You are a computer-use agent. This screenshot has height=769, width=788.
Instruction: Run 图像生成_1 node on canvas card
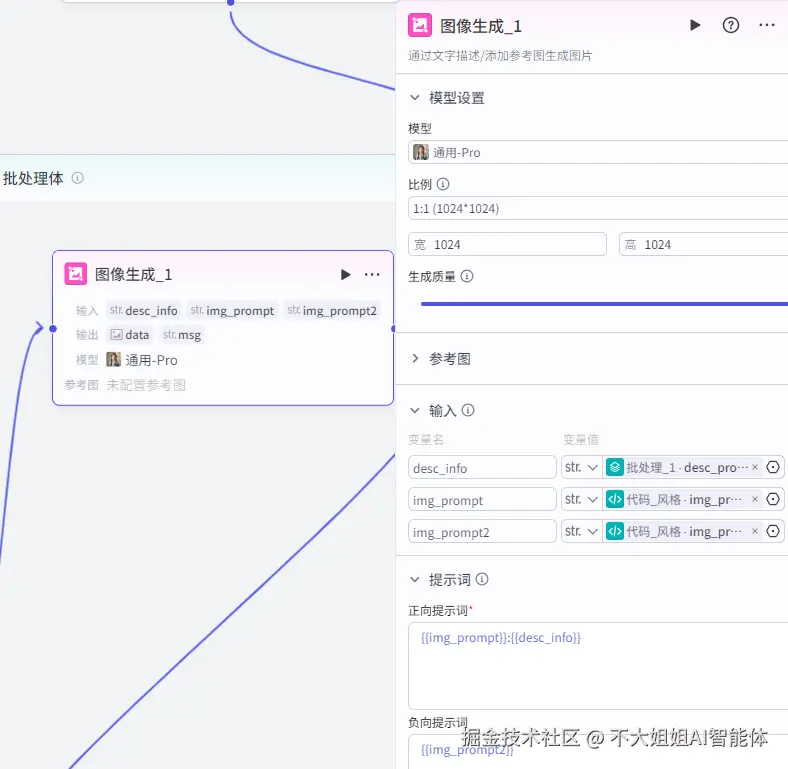click(x=345, y=274)
